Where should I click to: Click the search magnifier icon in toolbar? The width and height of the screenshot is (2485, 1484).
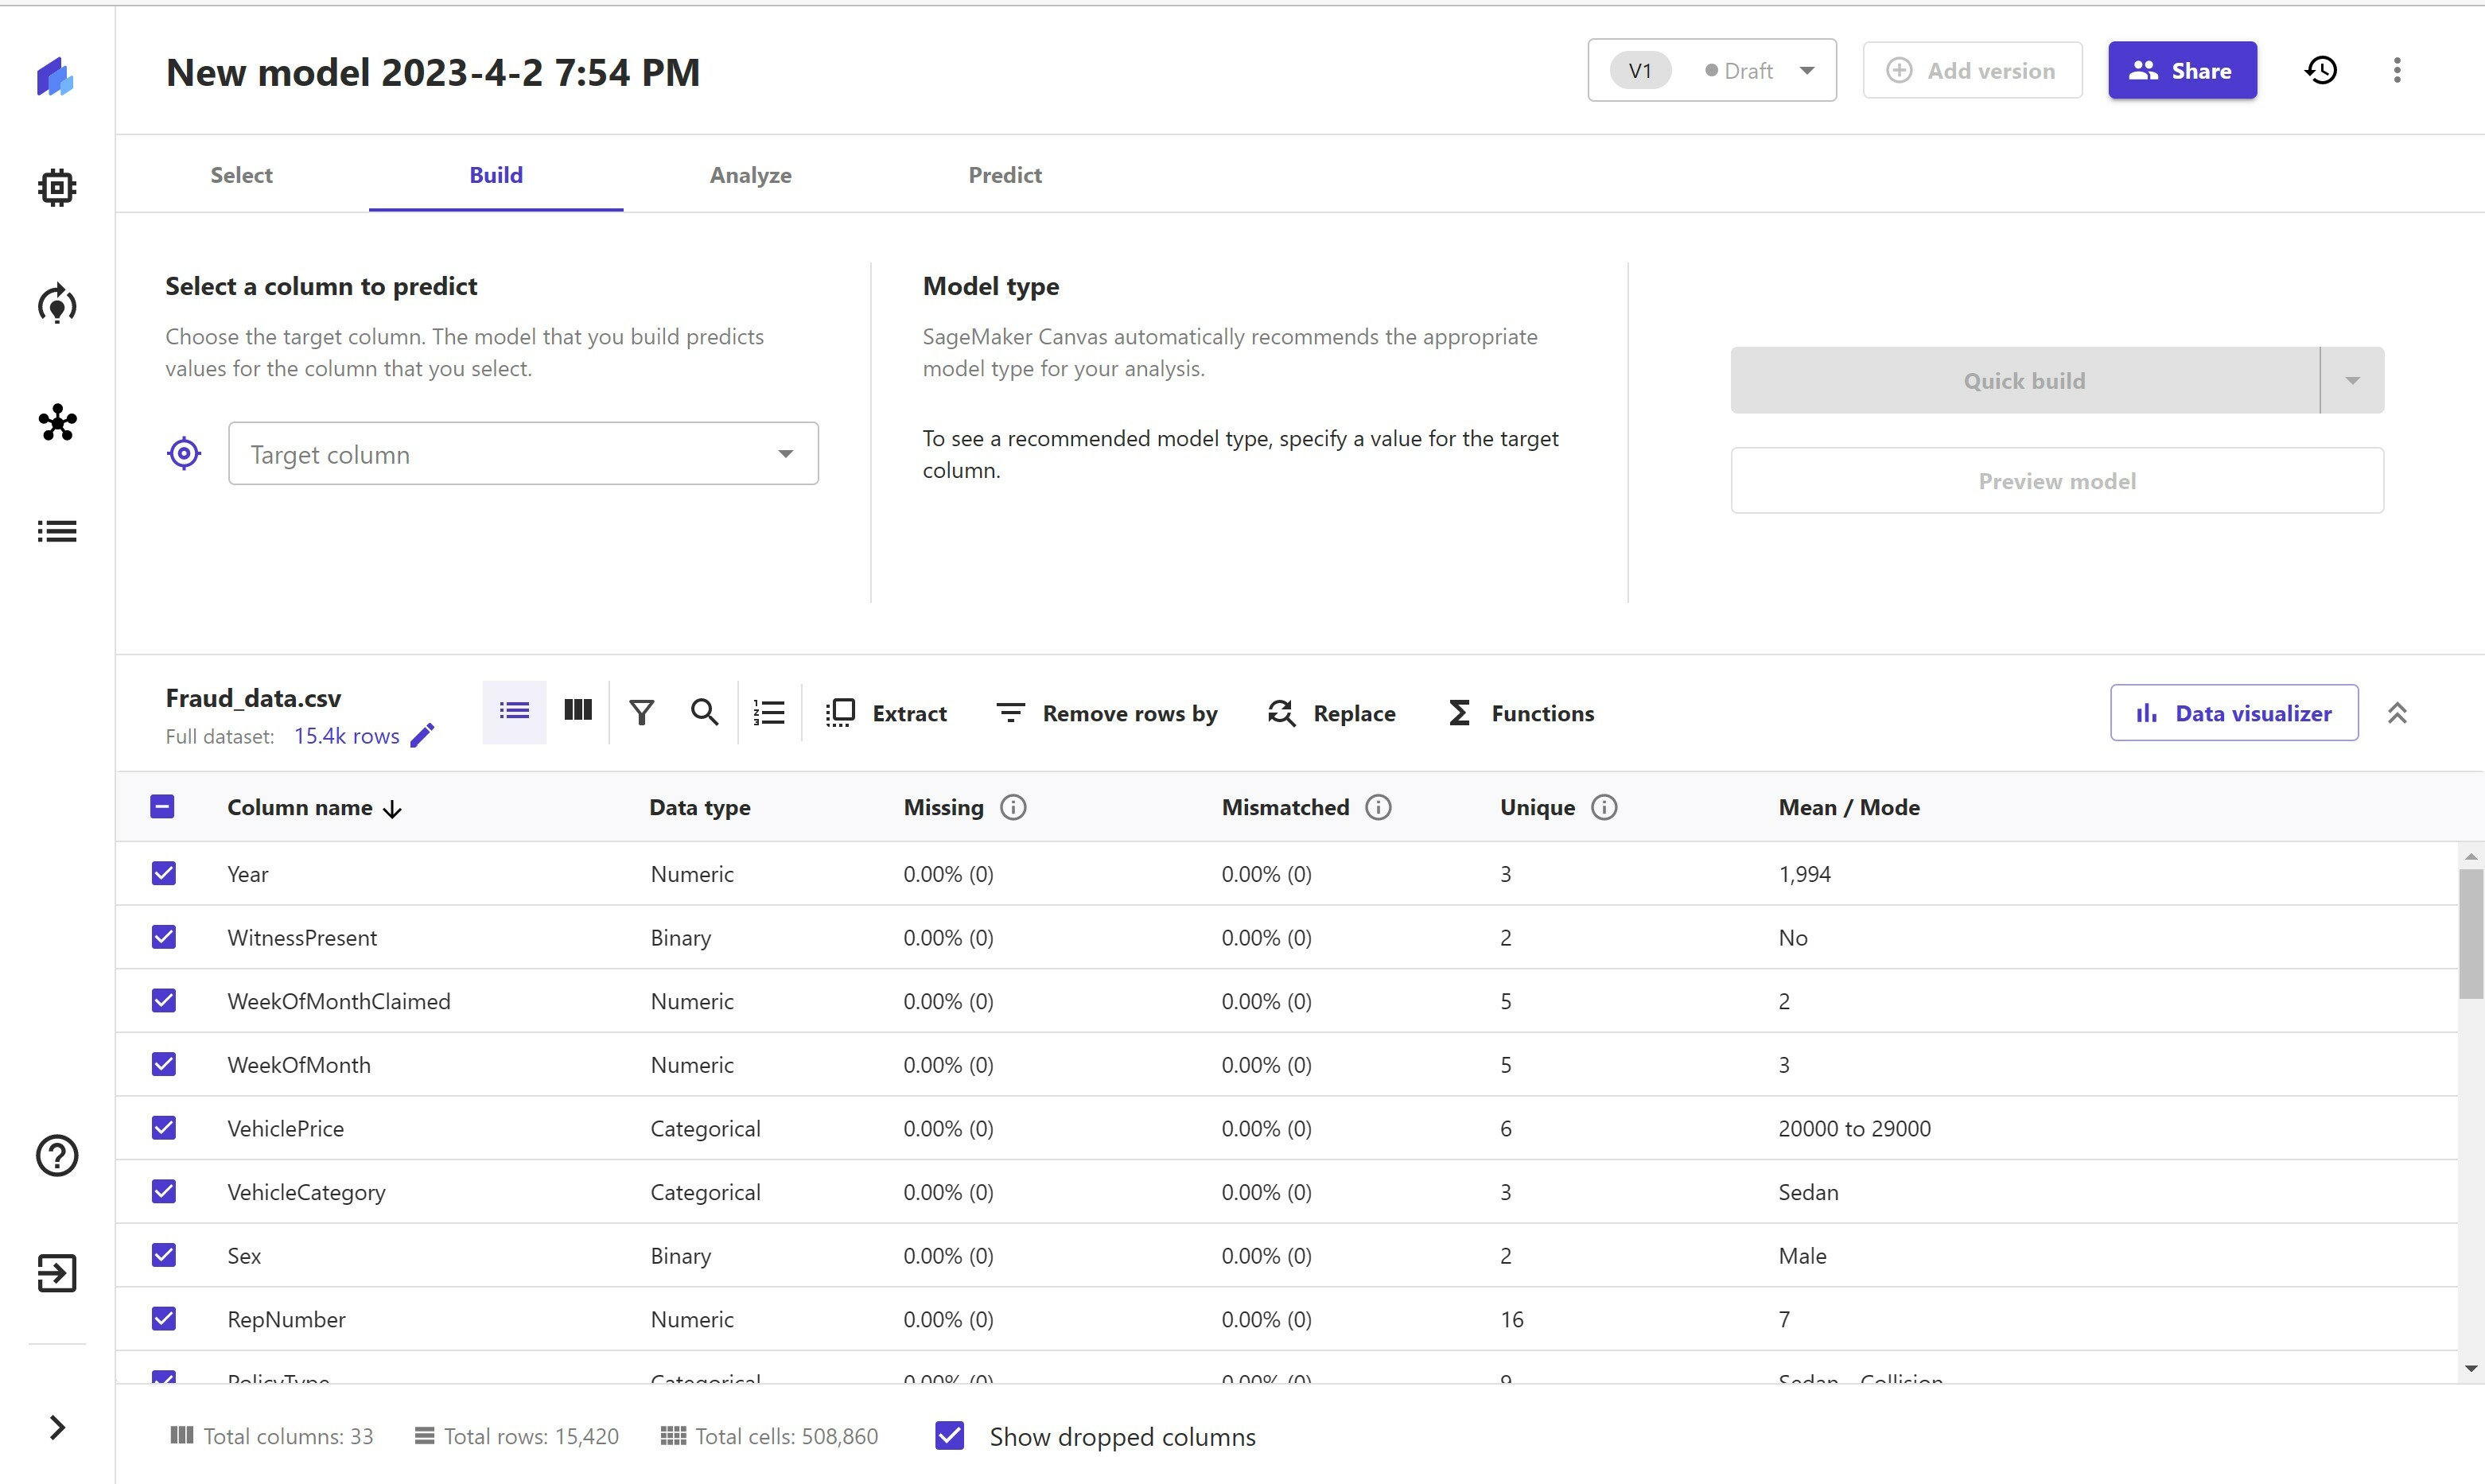[704, 712]
